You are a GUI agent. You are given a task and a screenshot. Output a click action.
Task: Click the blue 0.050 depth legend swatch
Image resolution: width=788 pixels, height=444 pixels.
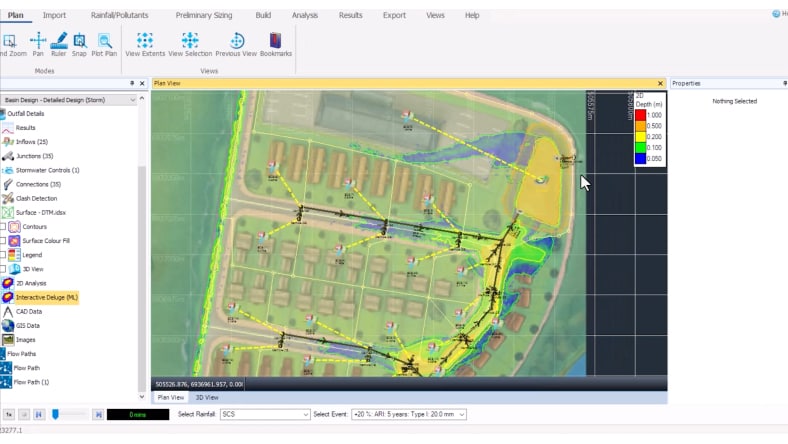640,158
